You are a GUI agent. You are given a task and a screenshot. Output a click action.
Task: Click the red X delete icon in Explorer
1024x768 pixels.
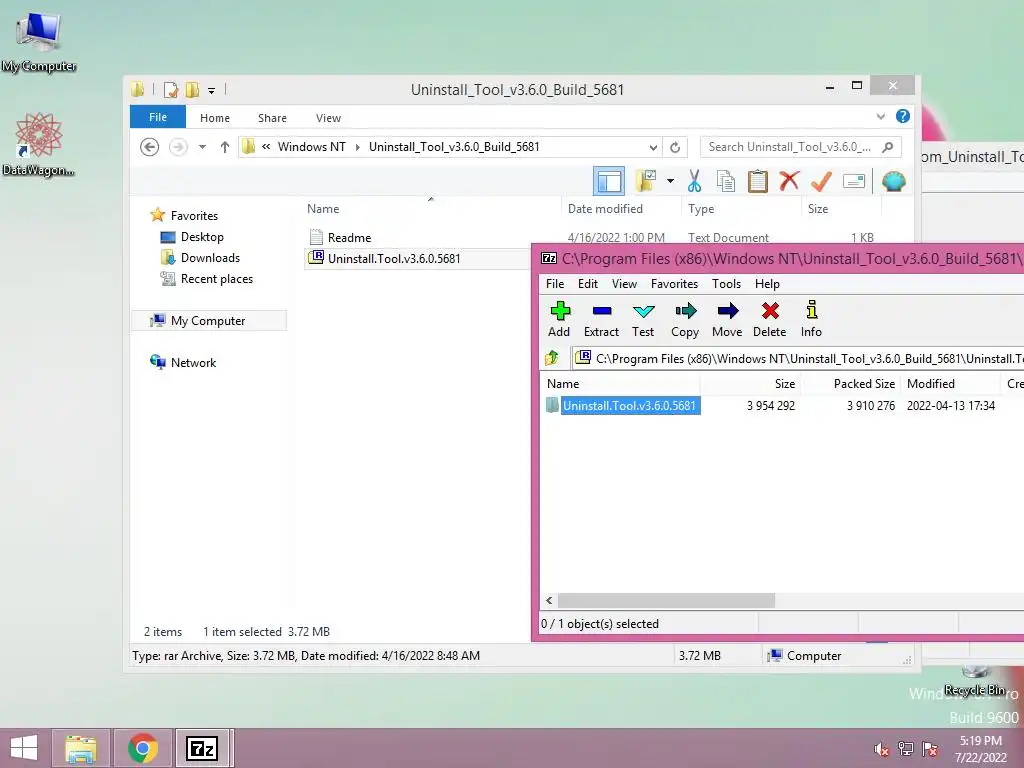(x=789, y=181)
